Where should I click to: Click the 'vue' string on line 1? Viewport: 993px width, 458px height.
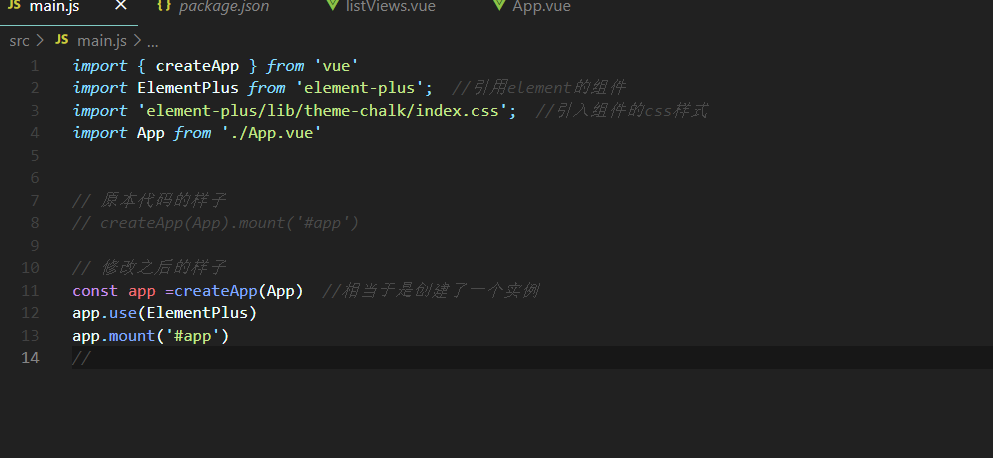336,66
